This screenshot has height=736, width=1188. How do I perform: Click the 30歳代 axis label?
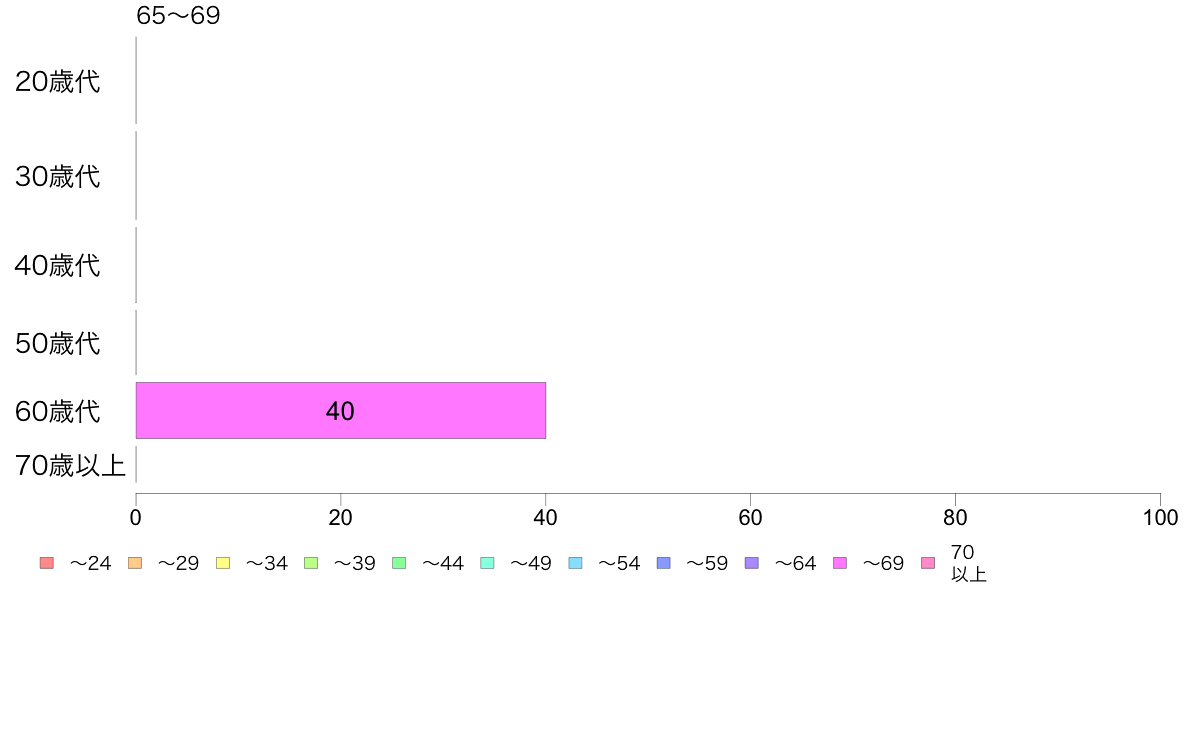[x=58, y=177]
